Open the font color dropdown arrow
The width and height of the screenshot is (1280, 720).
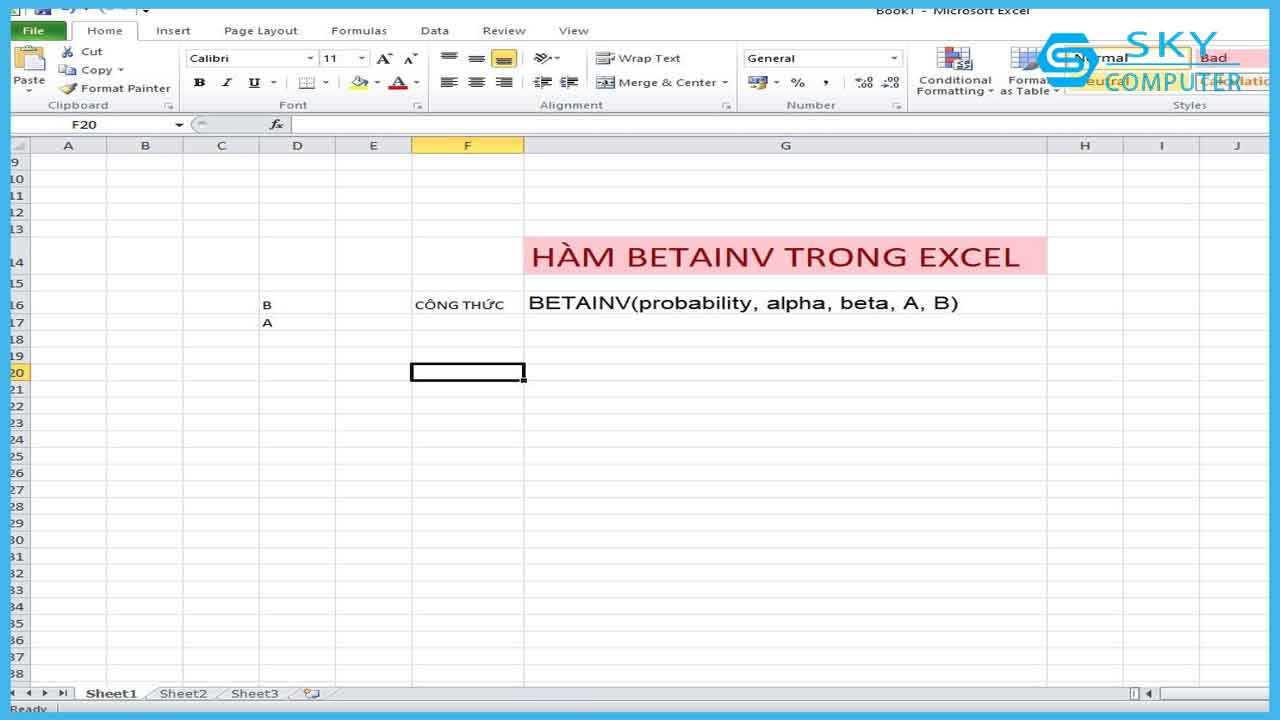(416, 83)
